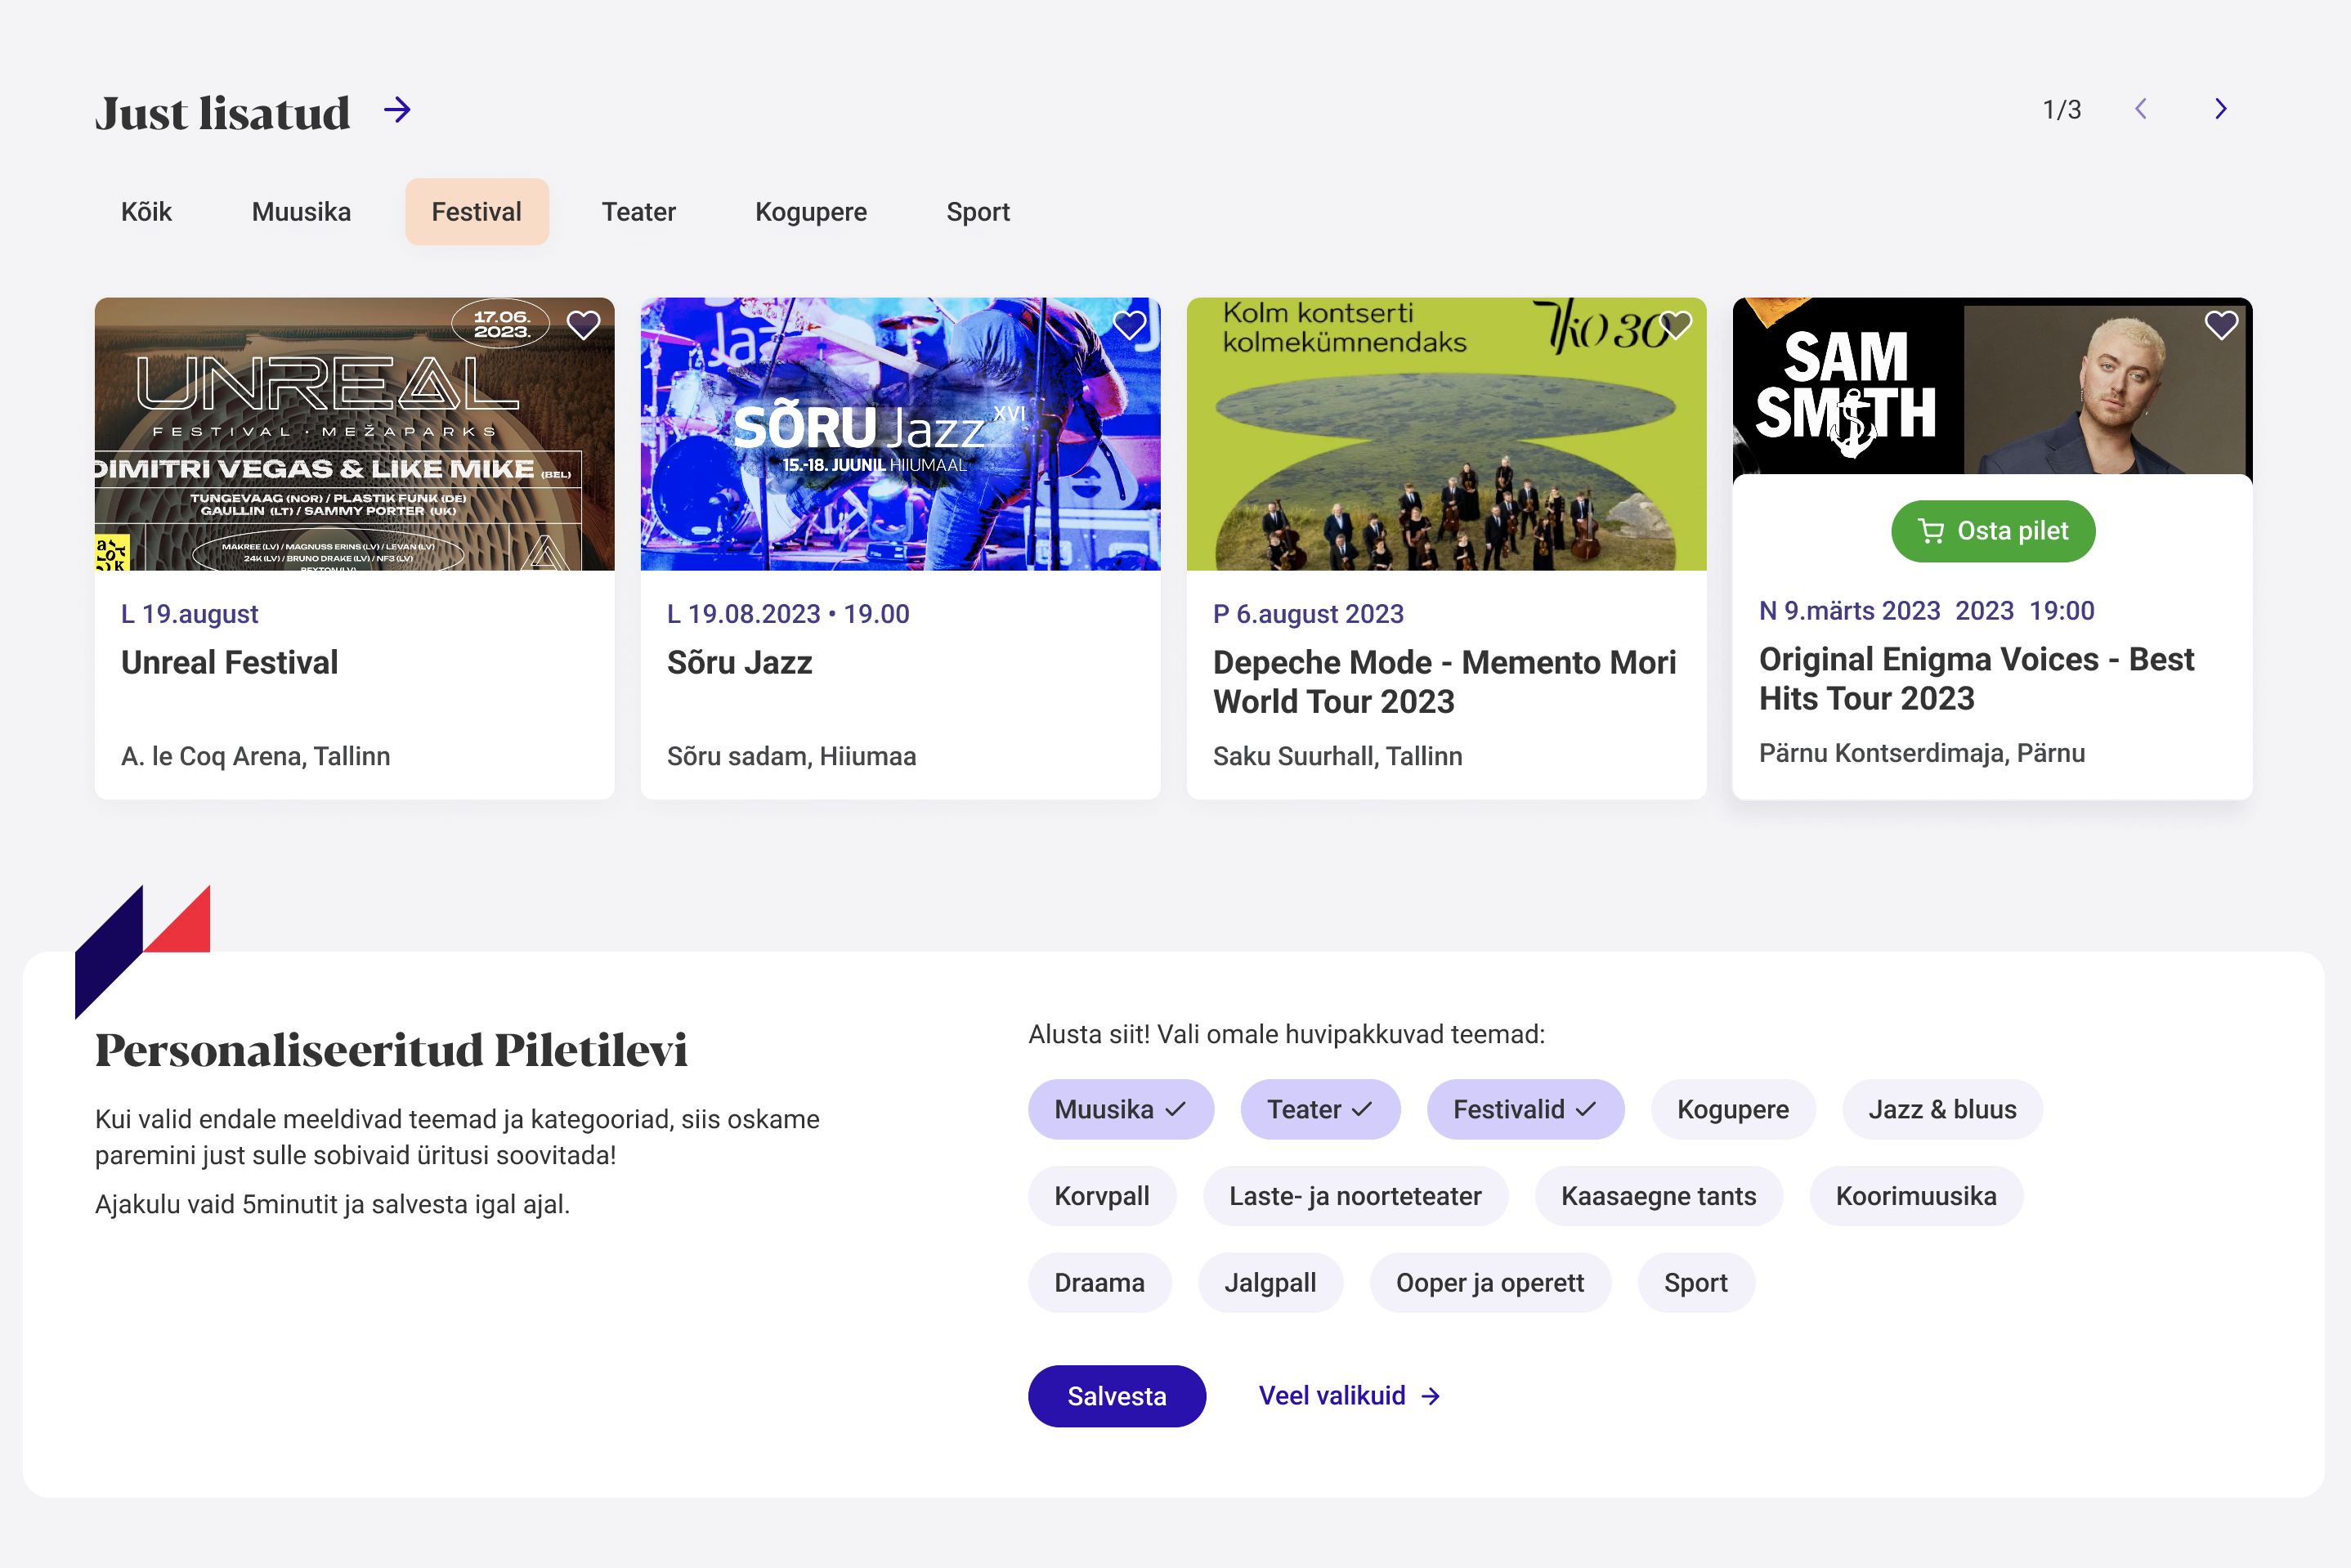
Task: Go to next carousel page arrow
Action: tap(2221, 109)
